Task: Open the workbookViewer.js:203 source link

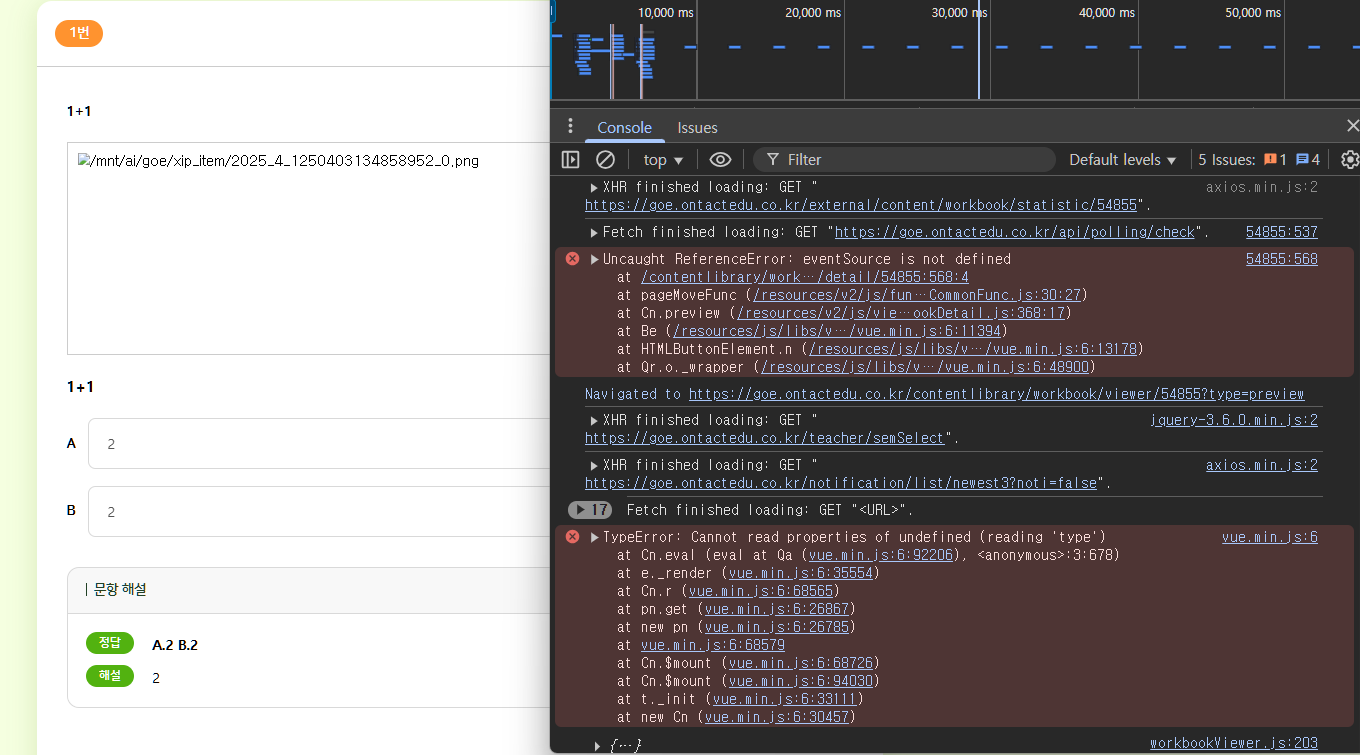Action: pos(1233,743)
